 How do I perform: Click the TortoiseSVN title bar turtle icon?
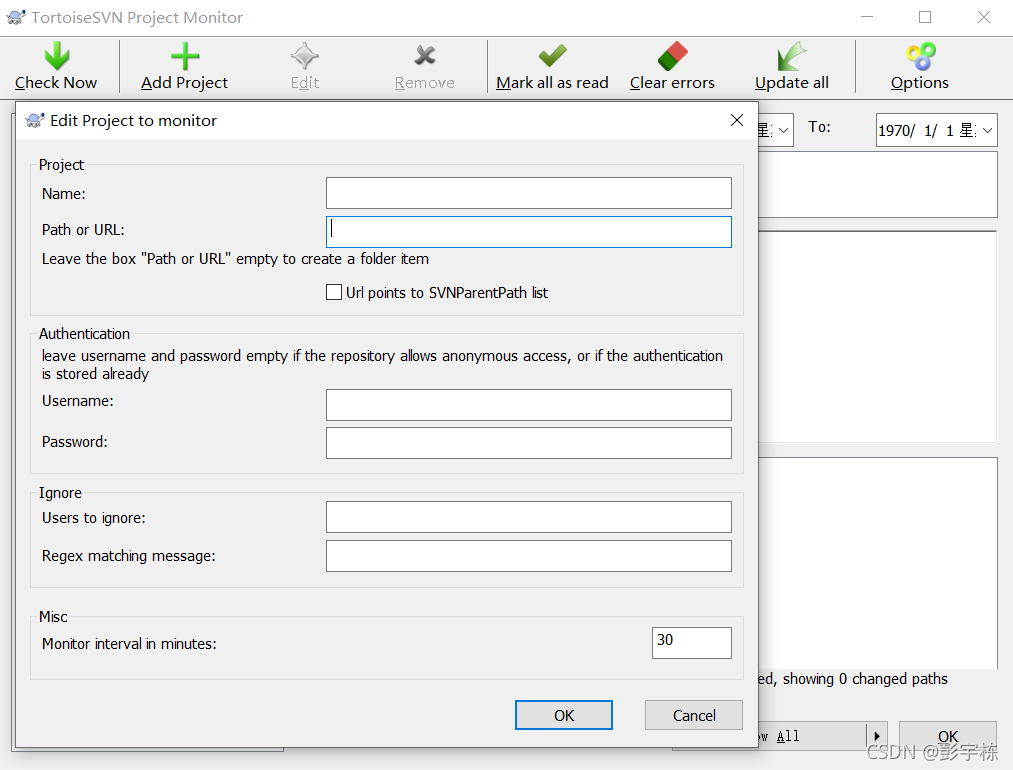point(16,17)
